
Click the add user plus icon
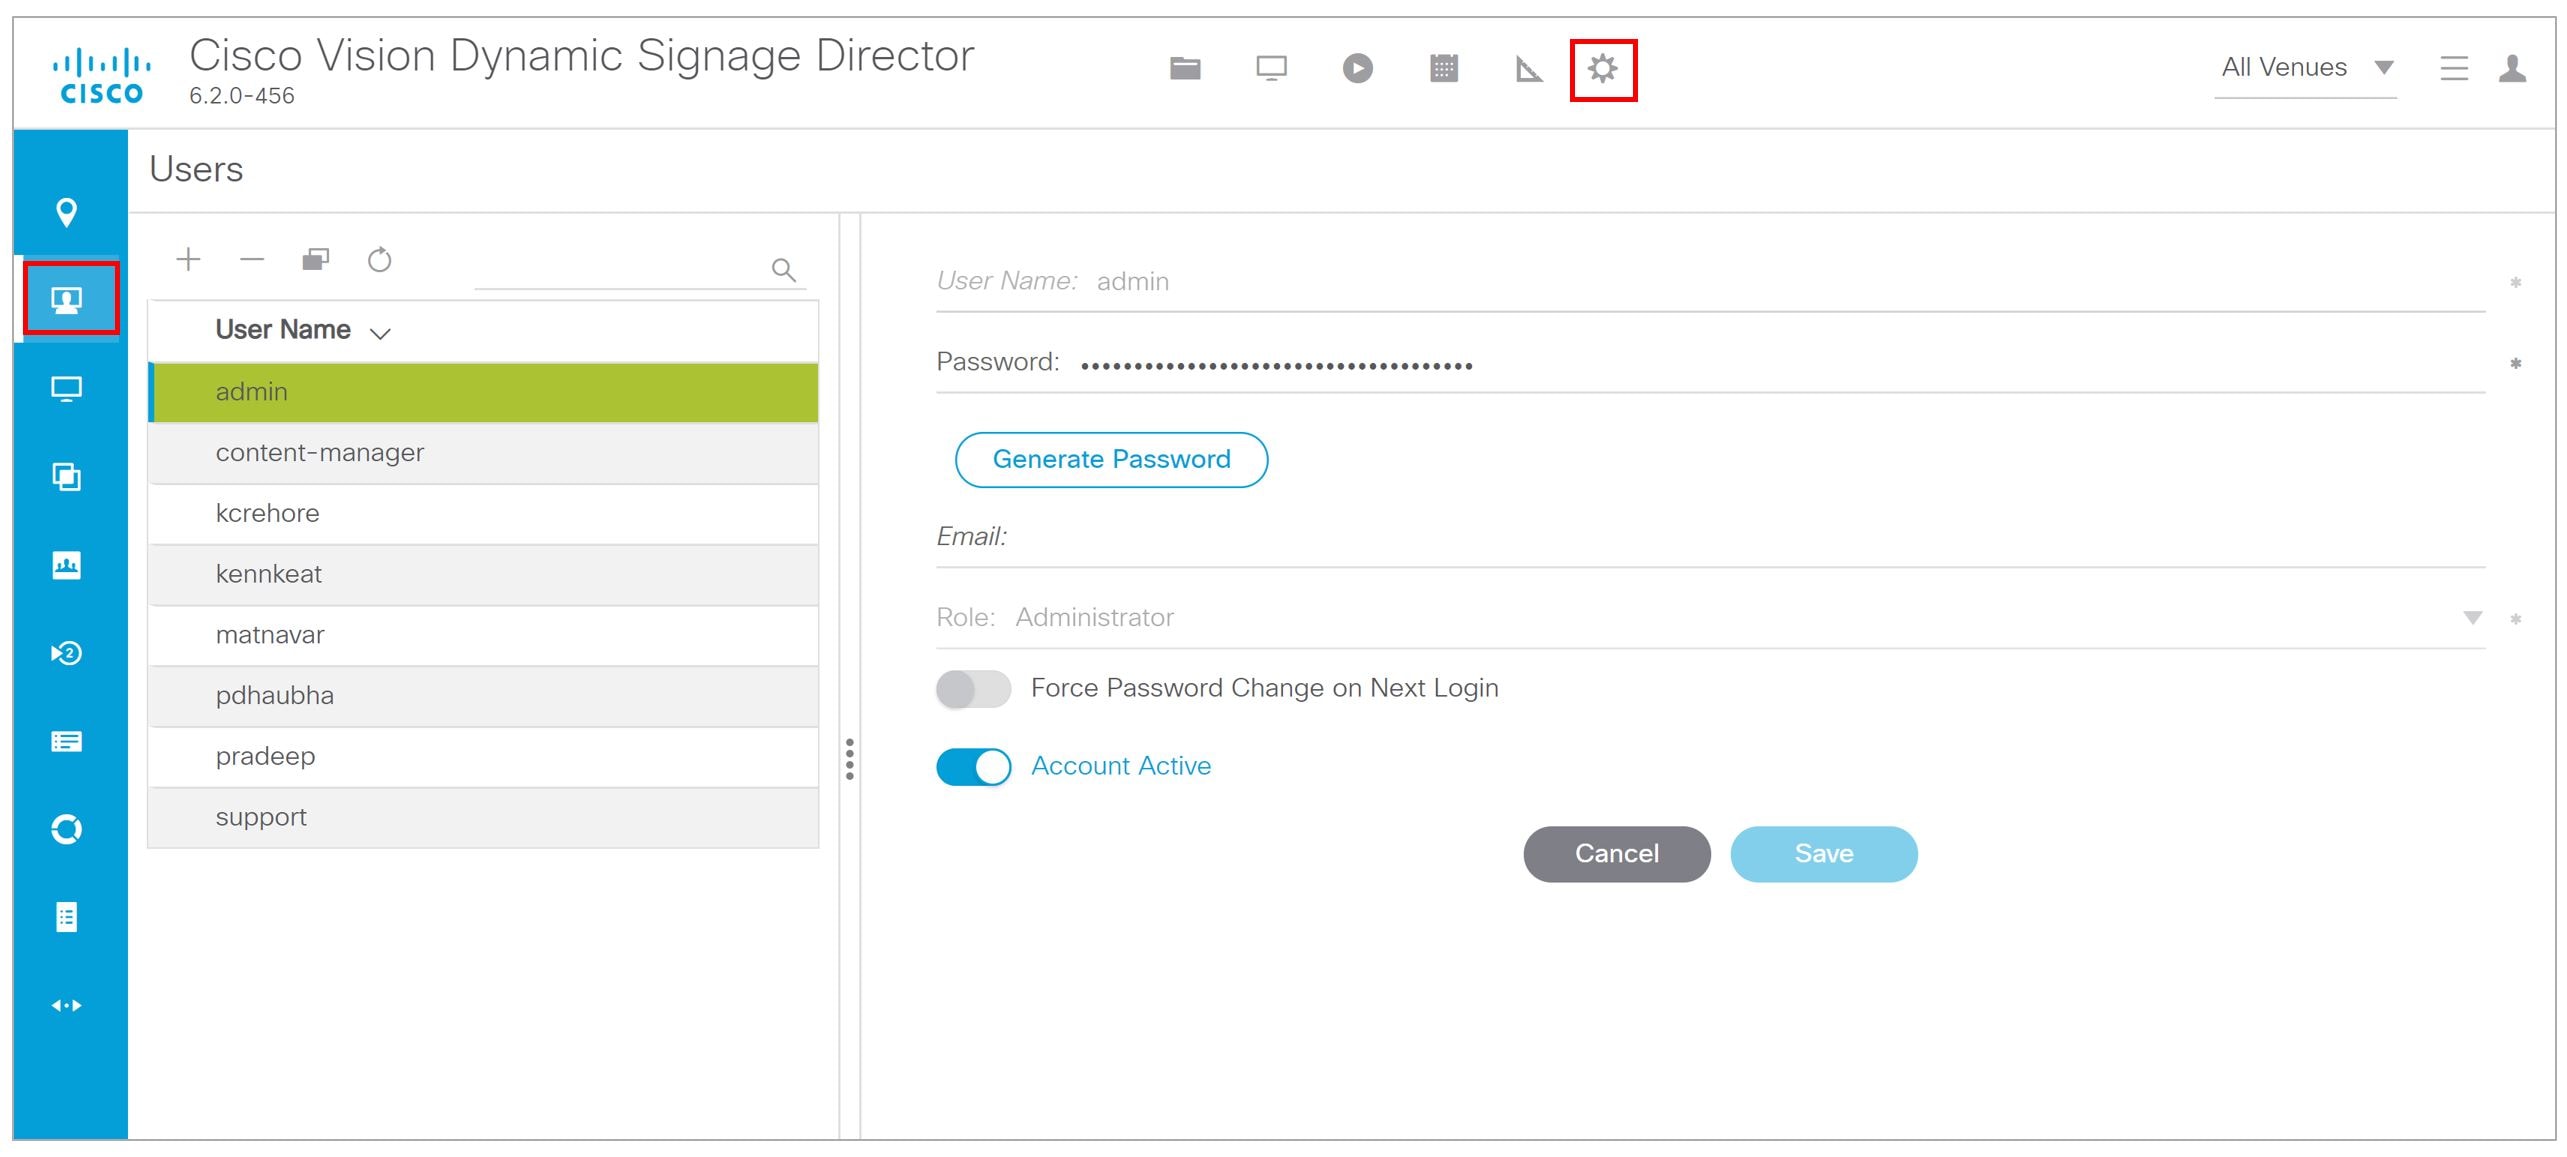click(x=188, y=259)
